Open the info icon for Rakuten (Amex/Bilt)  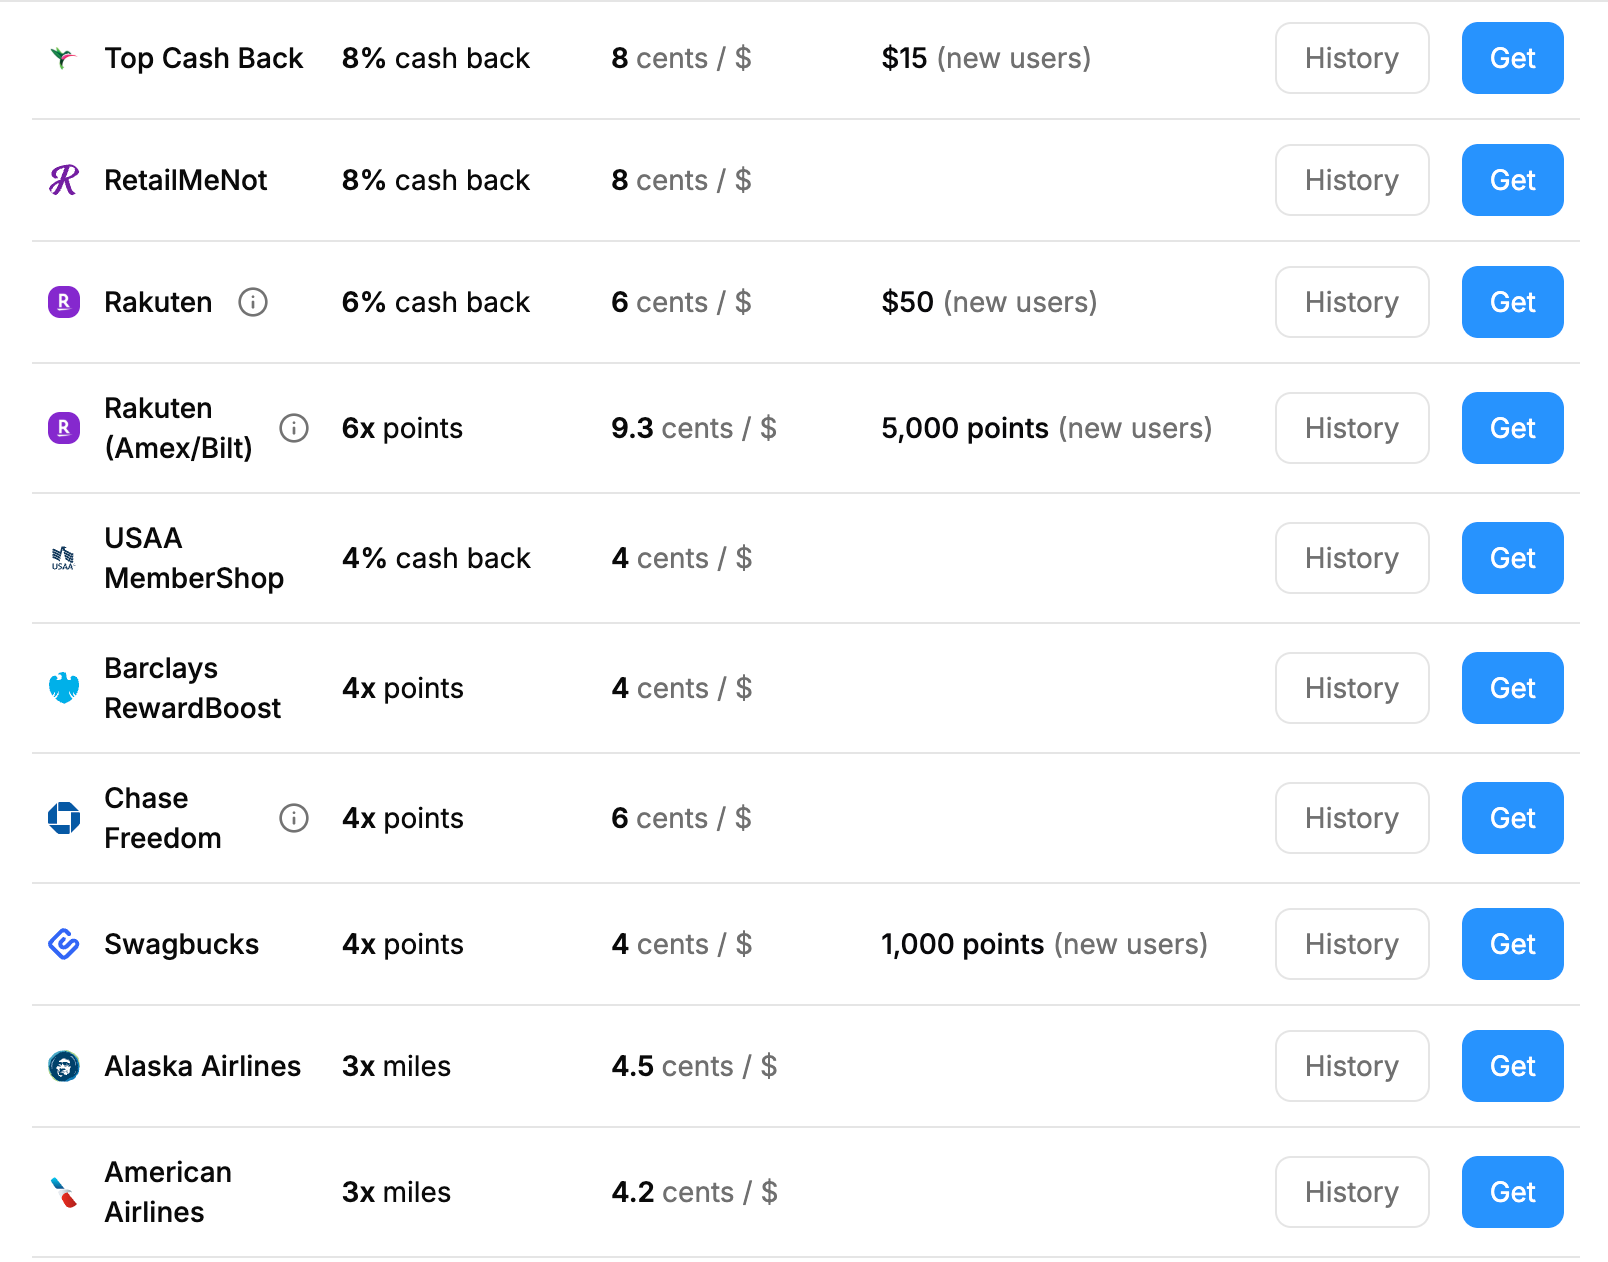pos(294,428)
